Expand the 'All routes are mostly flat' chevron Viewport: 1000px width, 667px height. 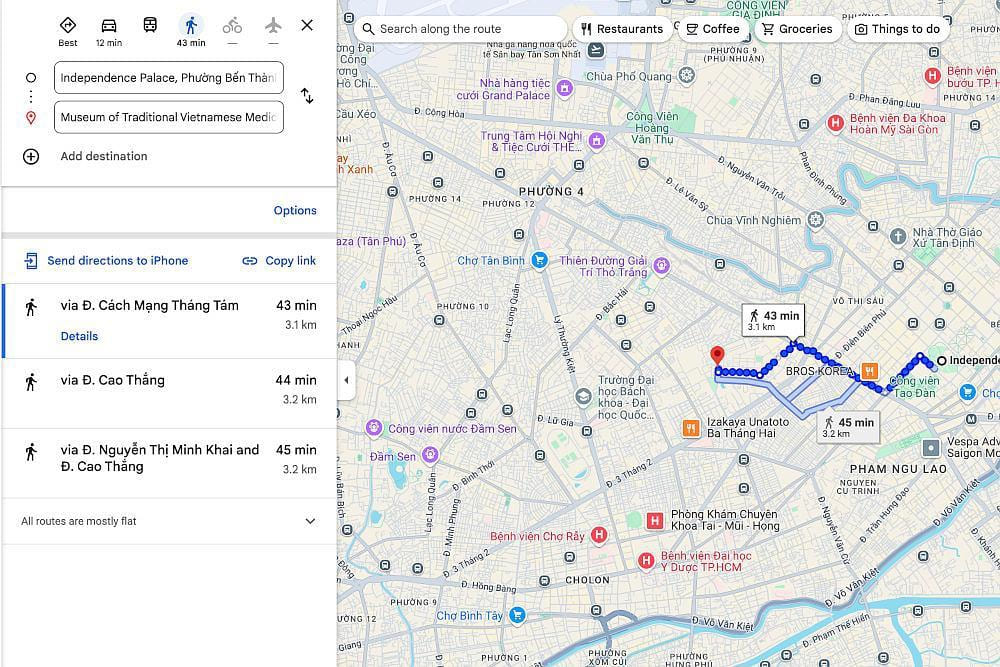(x=310, y=521)
